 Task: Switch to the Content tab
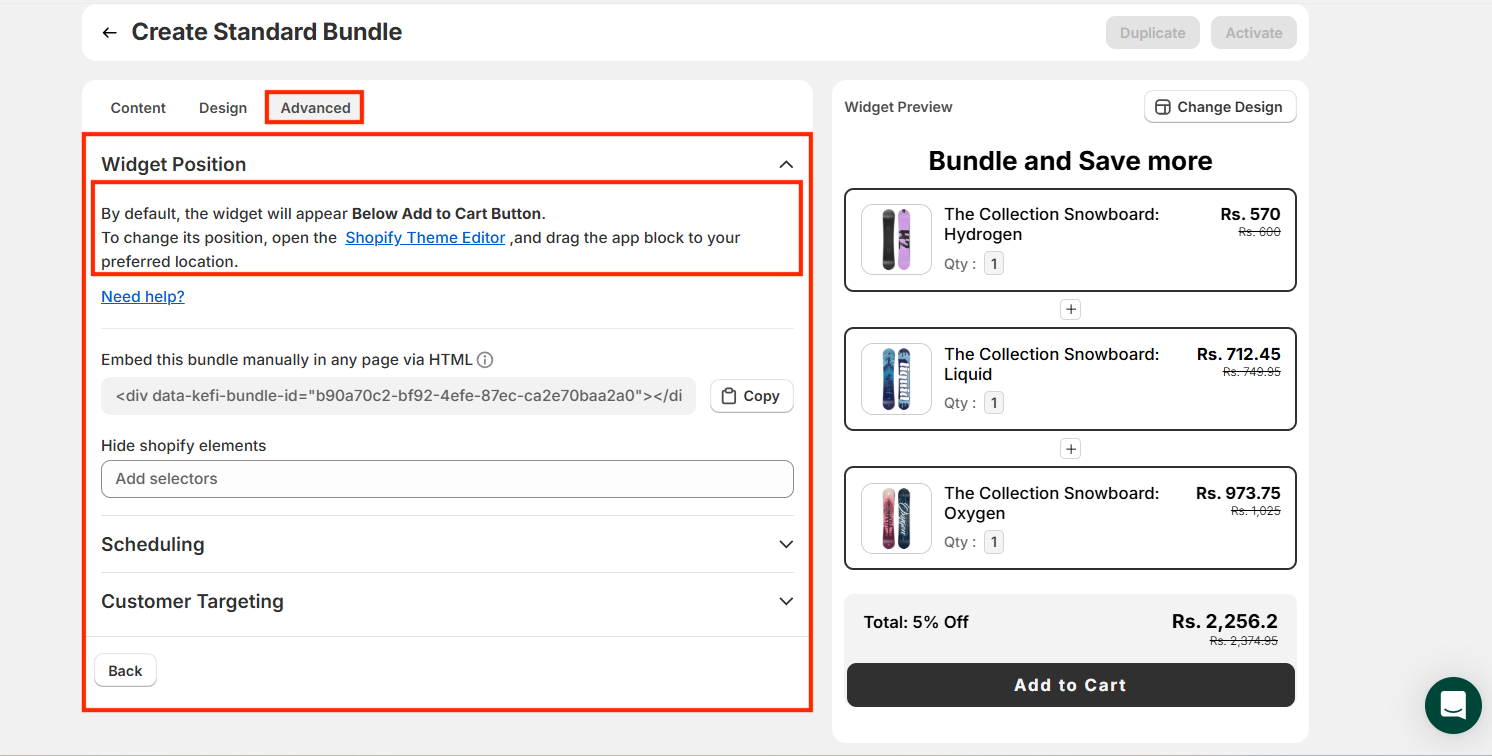pos(138,108)
